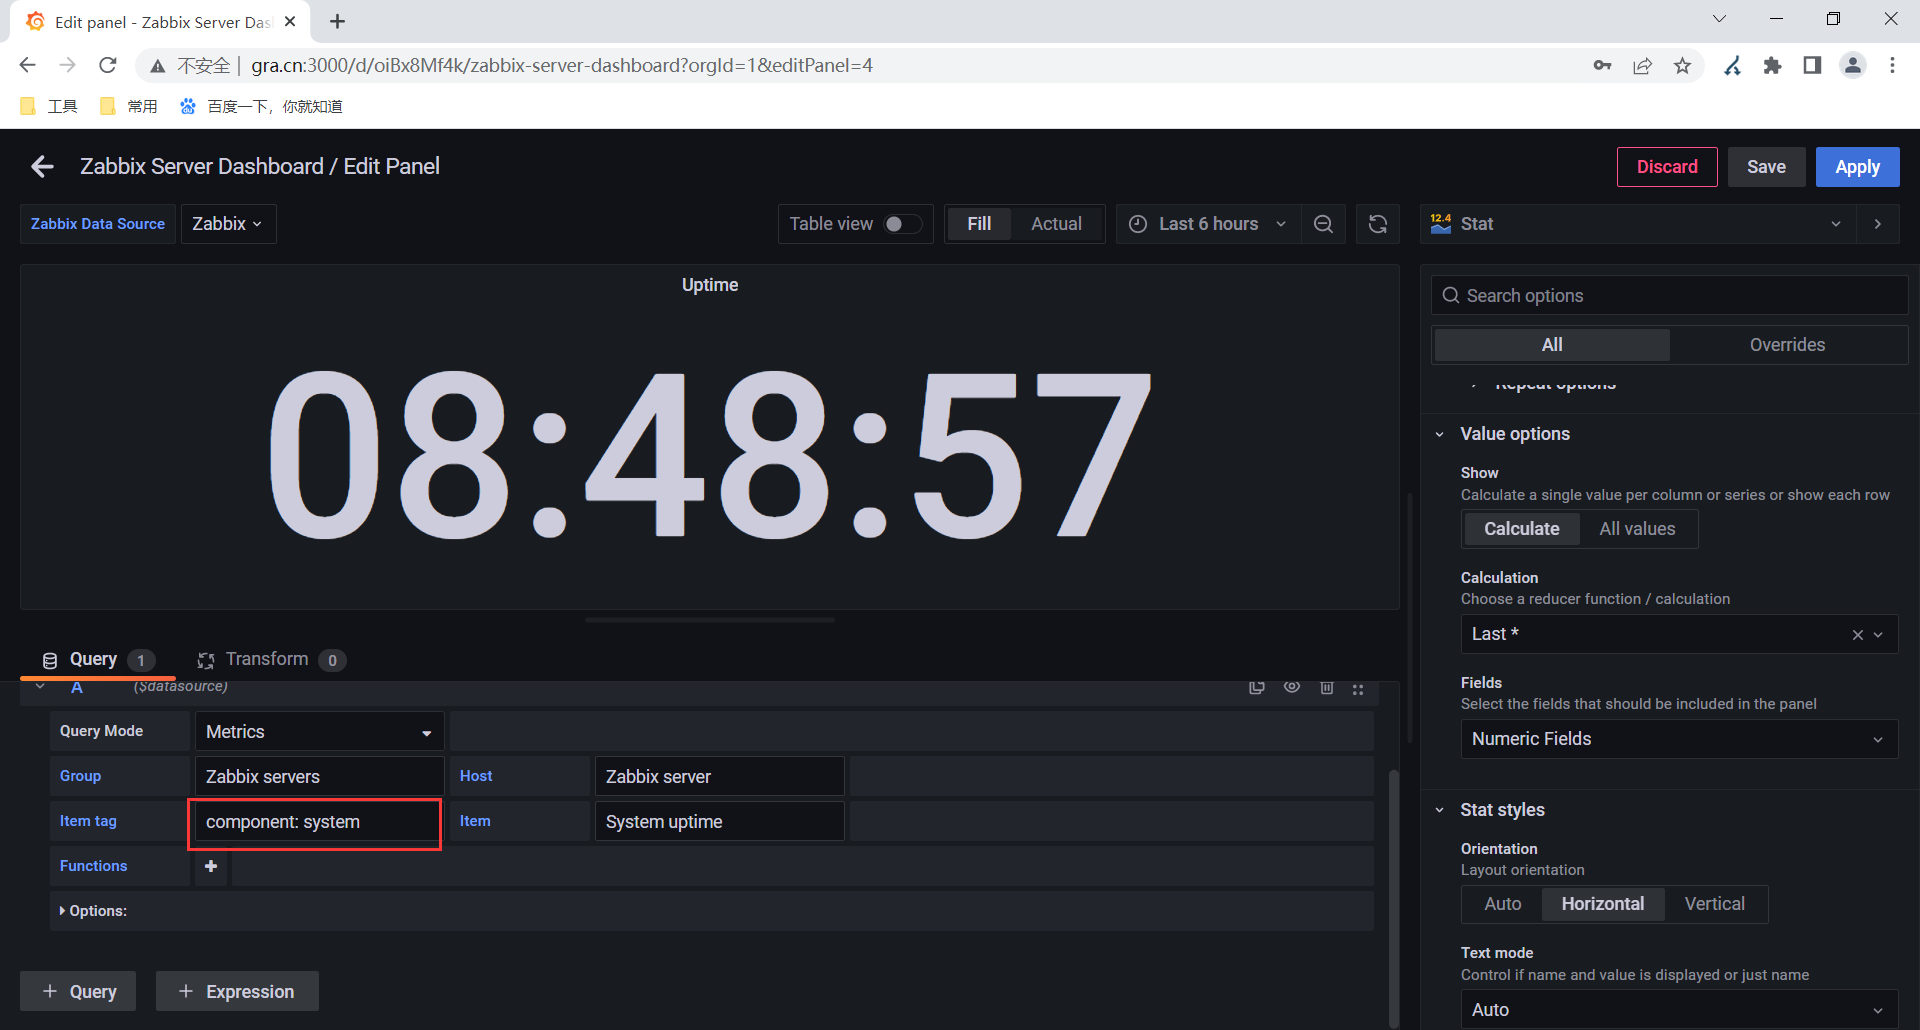
Task: Click the not-secure warning icon
Action: coord(157,66)
